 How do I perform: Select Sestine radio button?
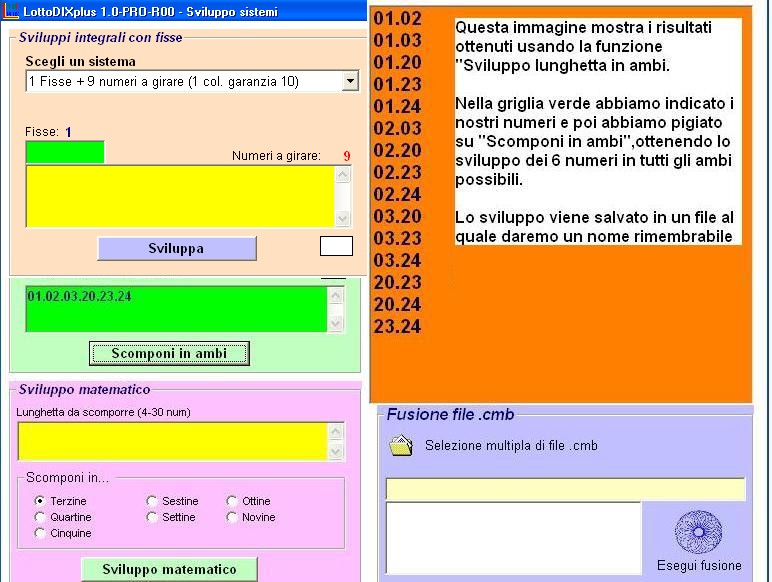(x=152, y=501)
